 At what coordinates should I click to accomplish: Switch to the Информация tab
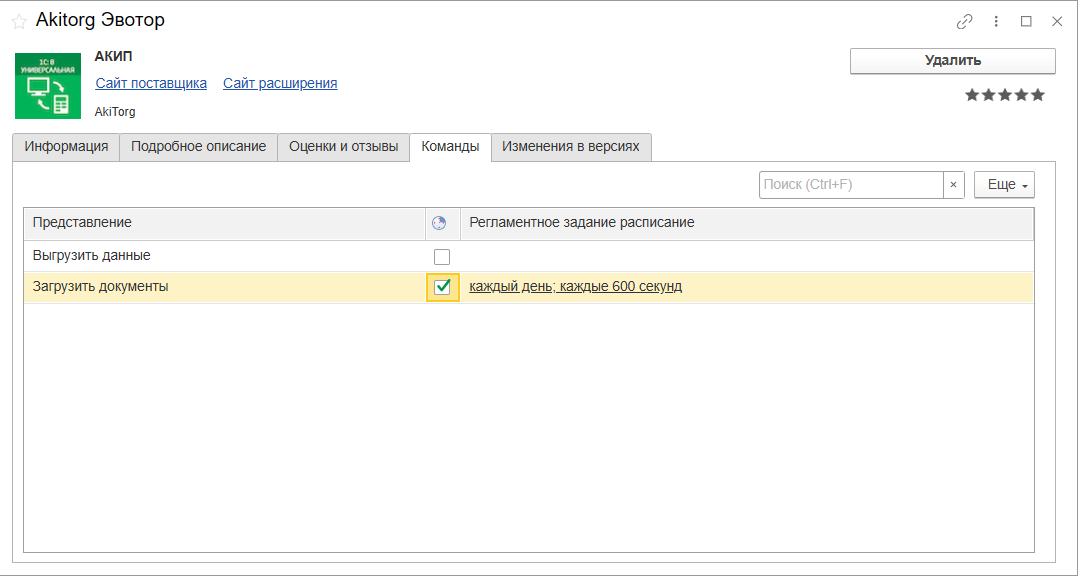tap(66, 147)
